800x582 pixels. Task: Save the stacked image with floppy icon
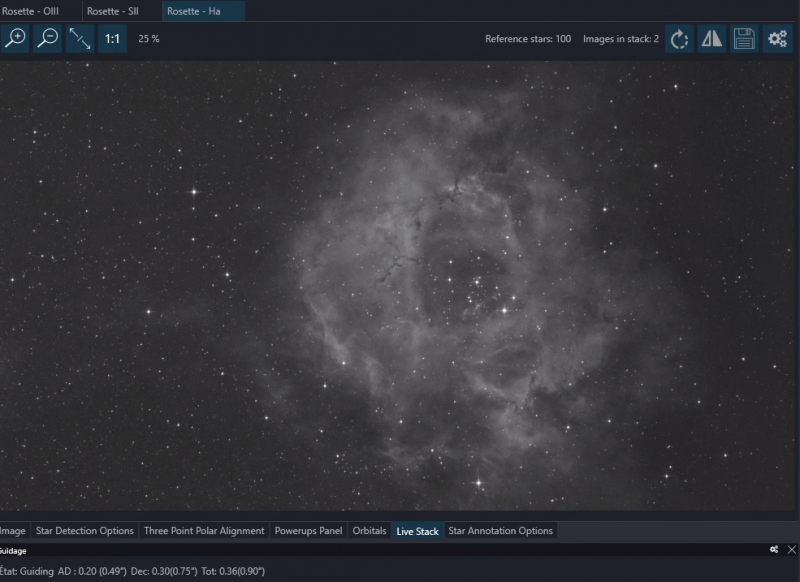click(744, 38)
